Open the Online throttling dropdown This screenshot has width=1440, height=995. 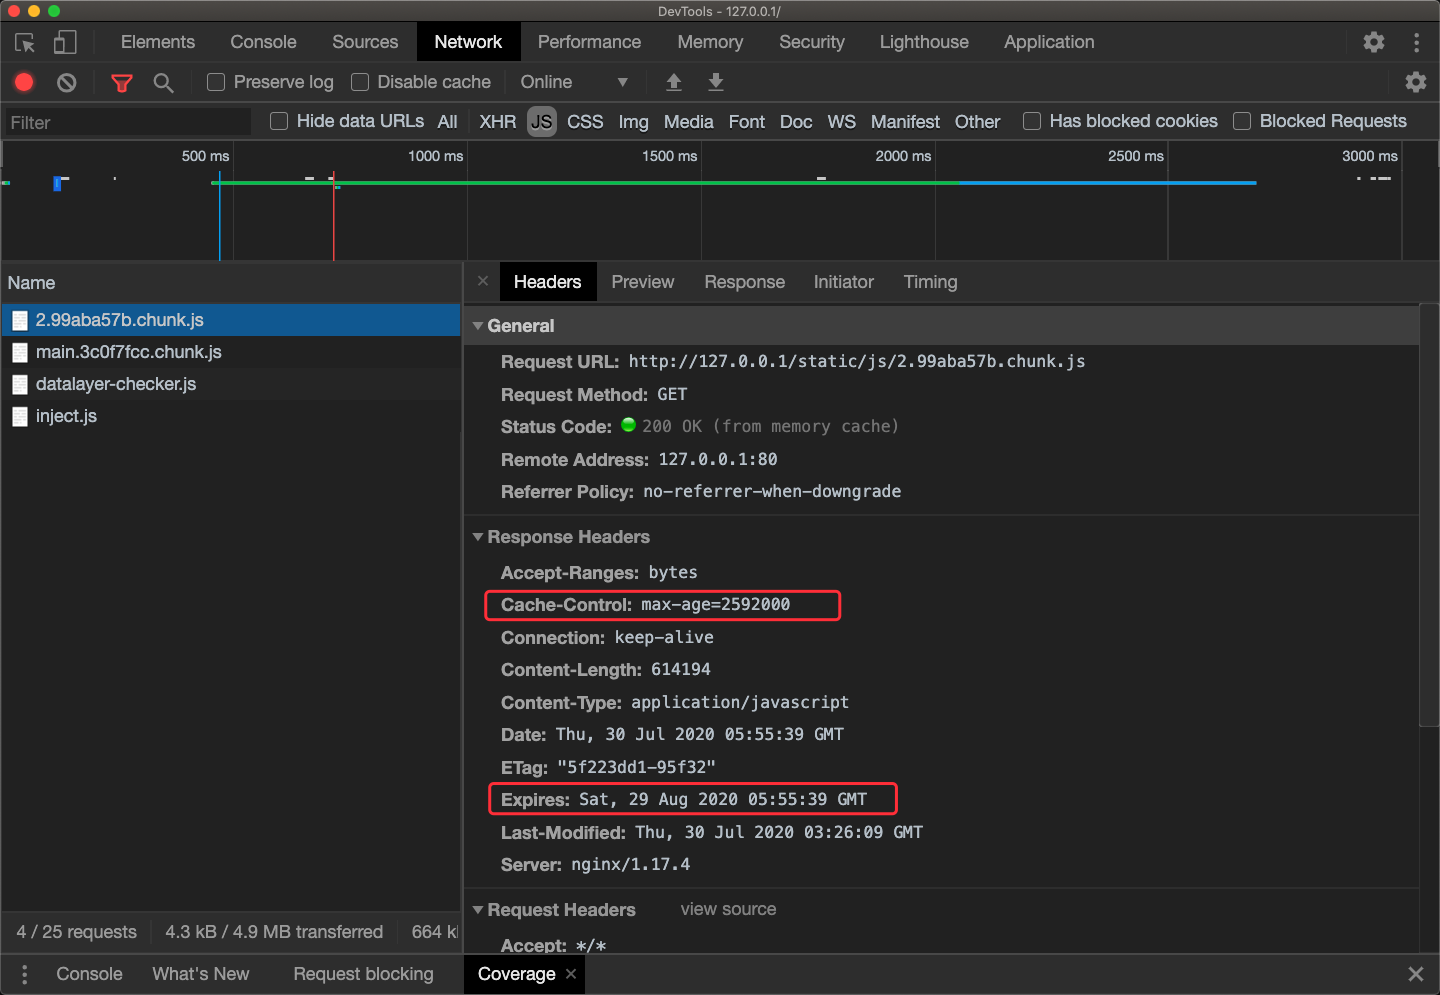574,82
